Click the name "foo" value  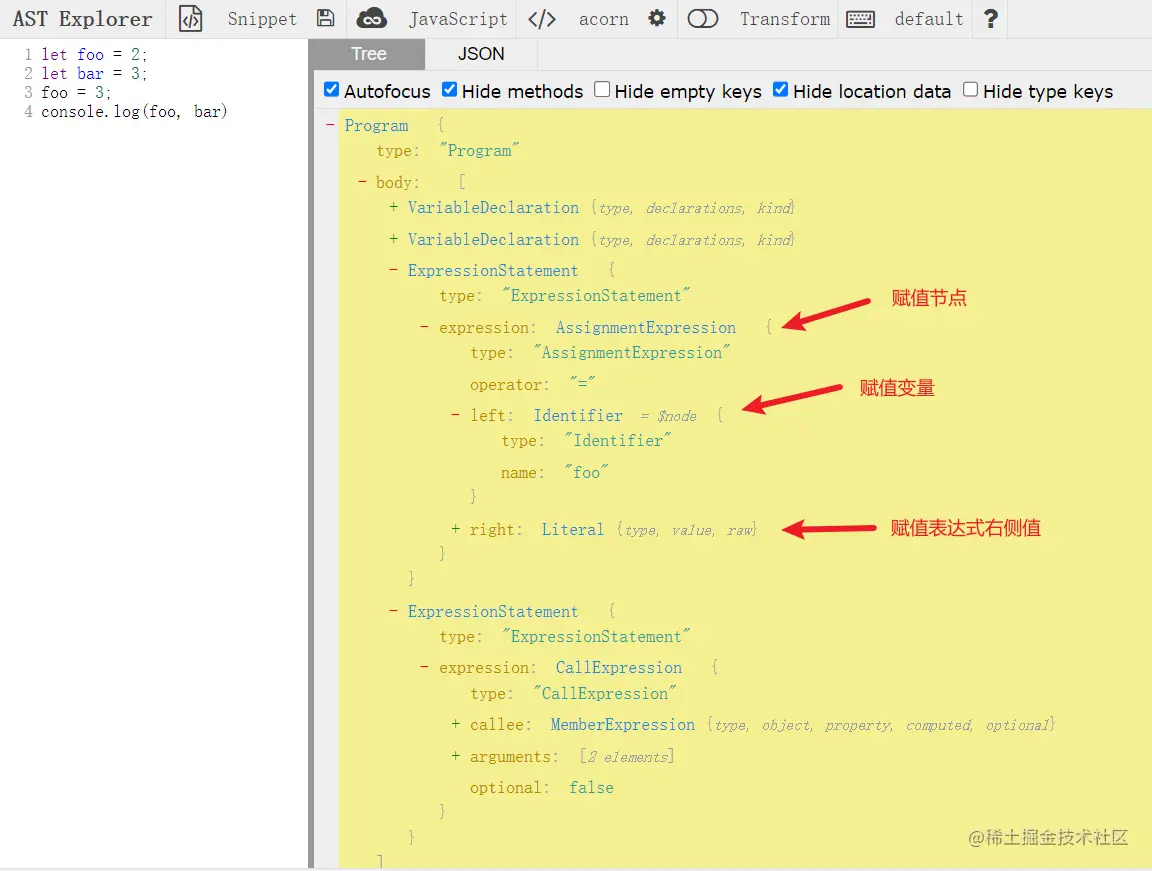pos(586,472)
